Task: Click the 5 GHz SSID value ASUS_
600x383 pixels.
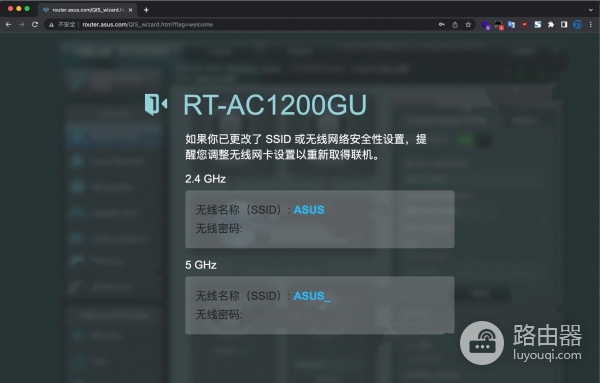Action: coord(312,296)
